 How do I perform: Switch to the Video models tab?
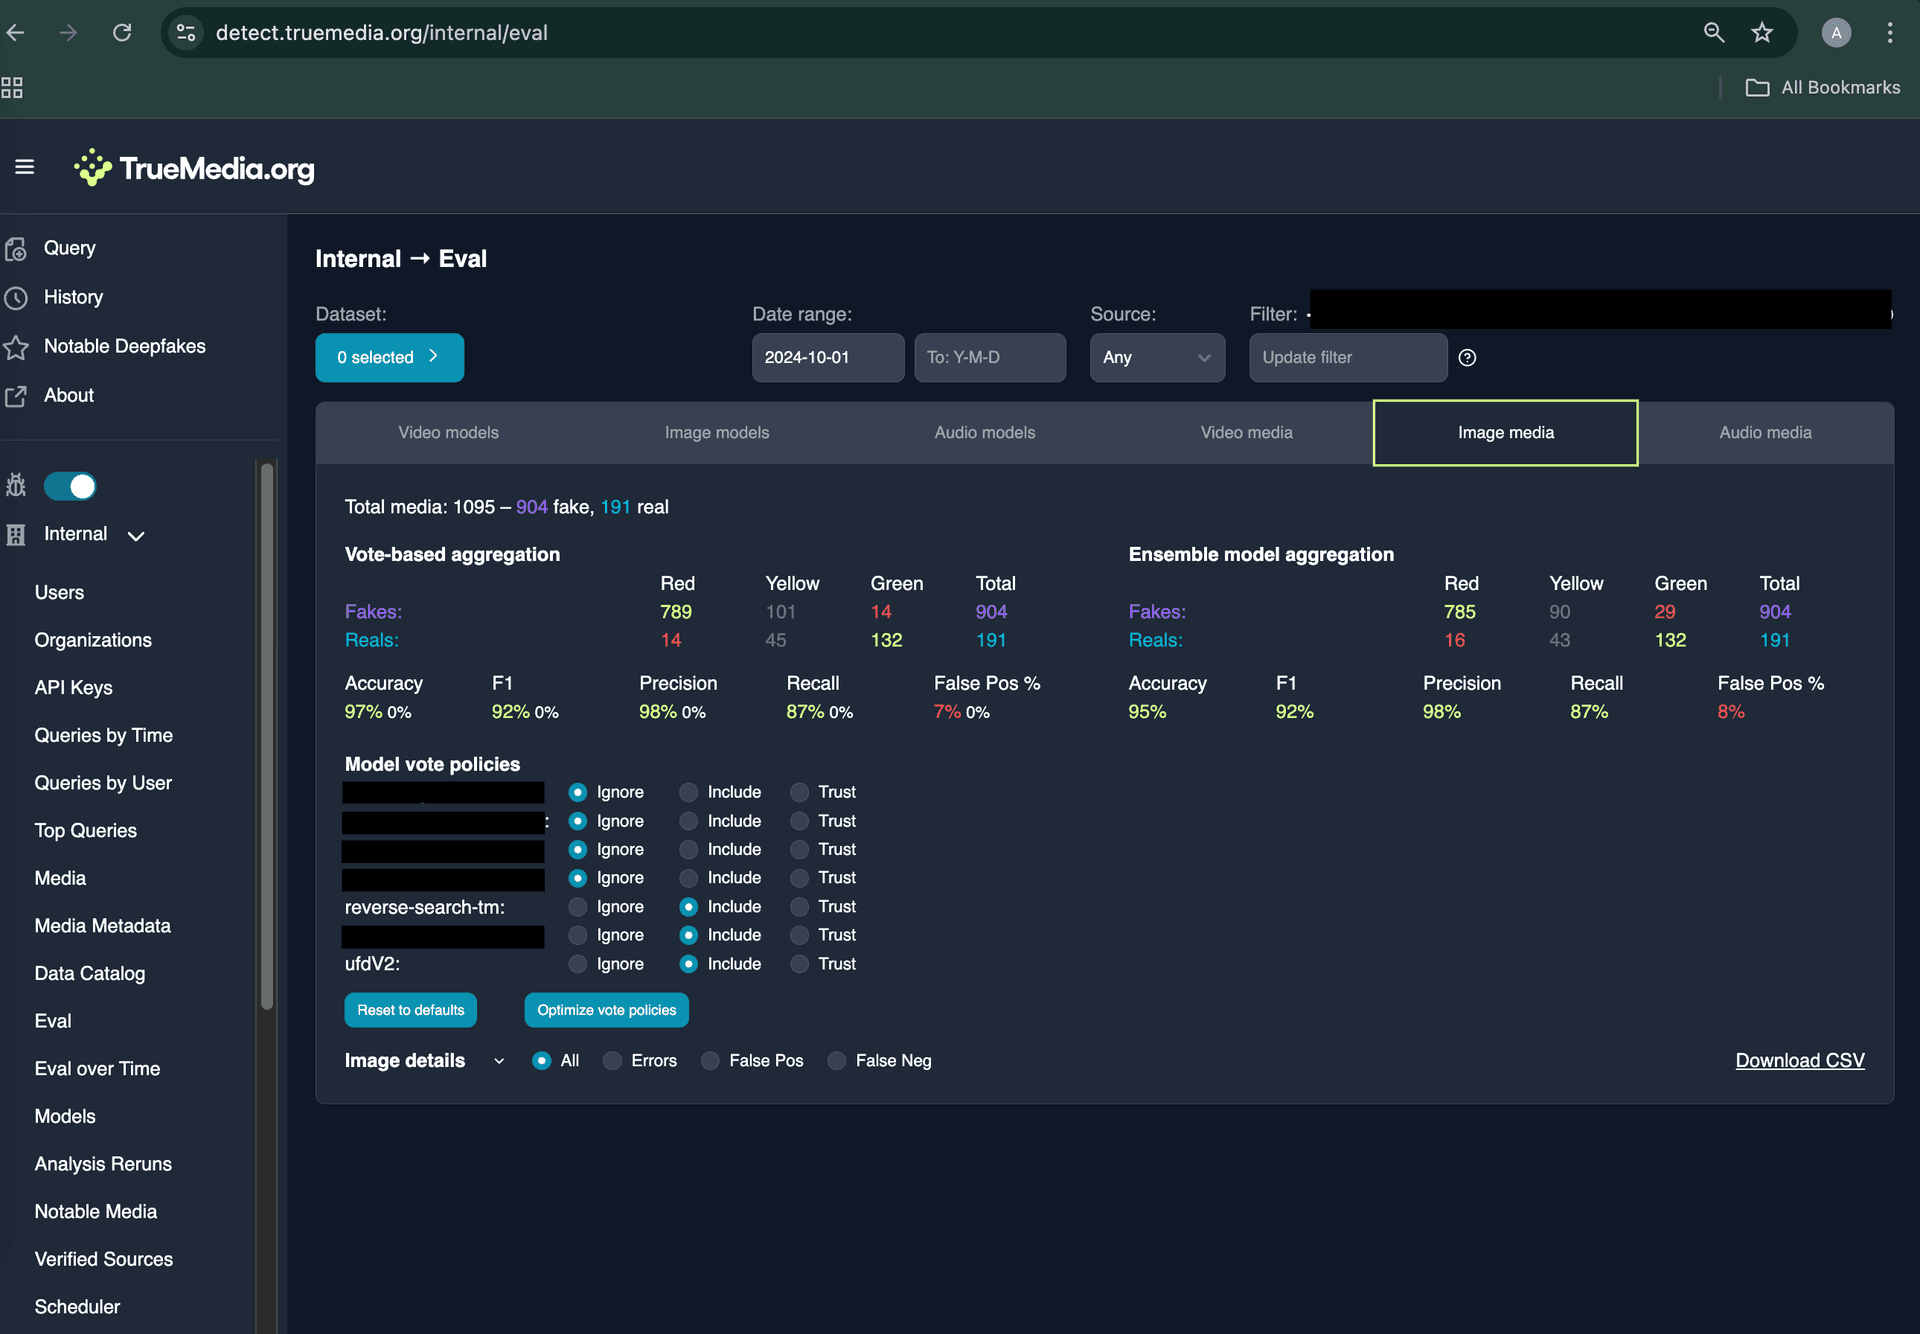(448, 433)
